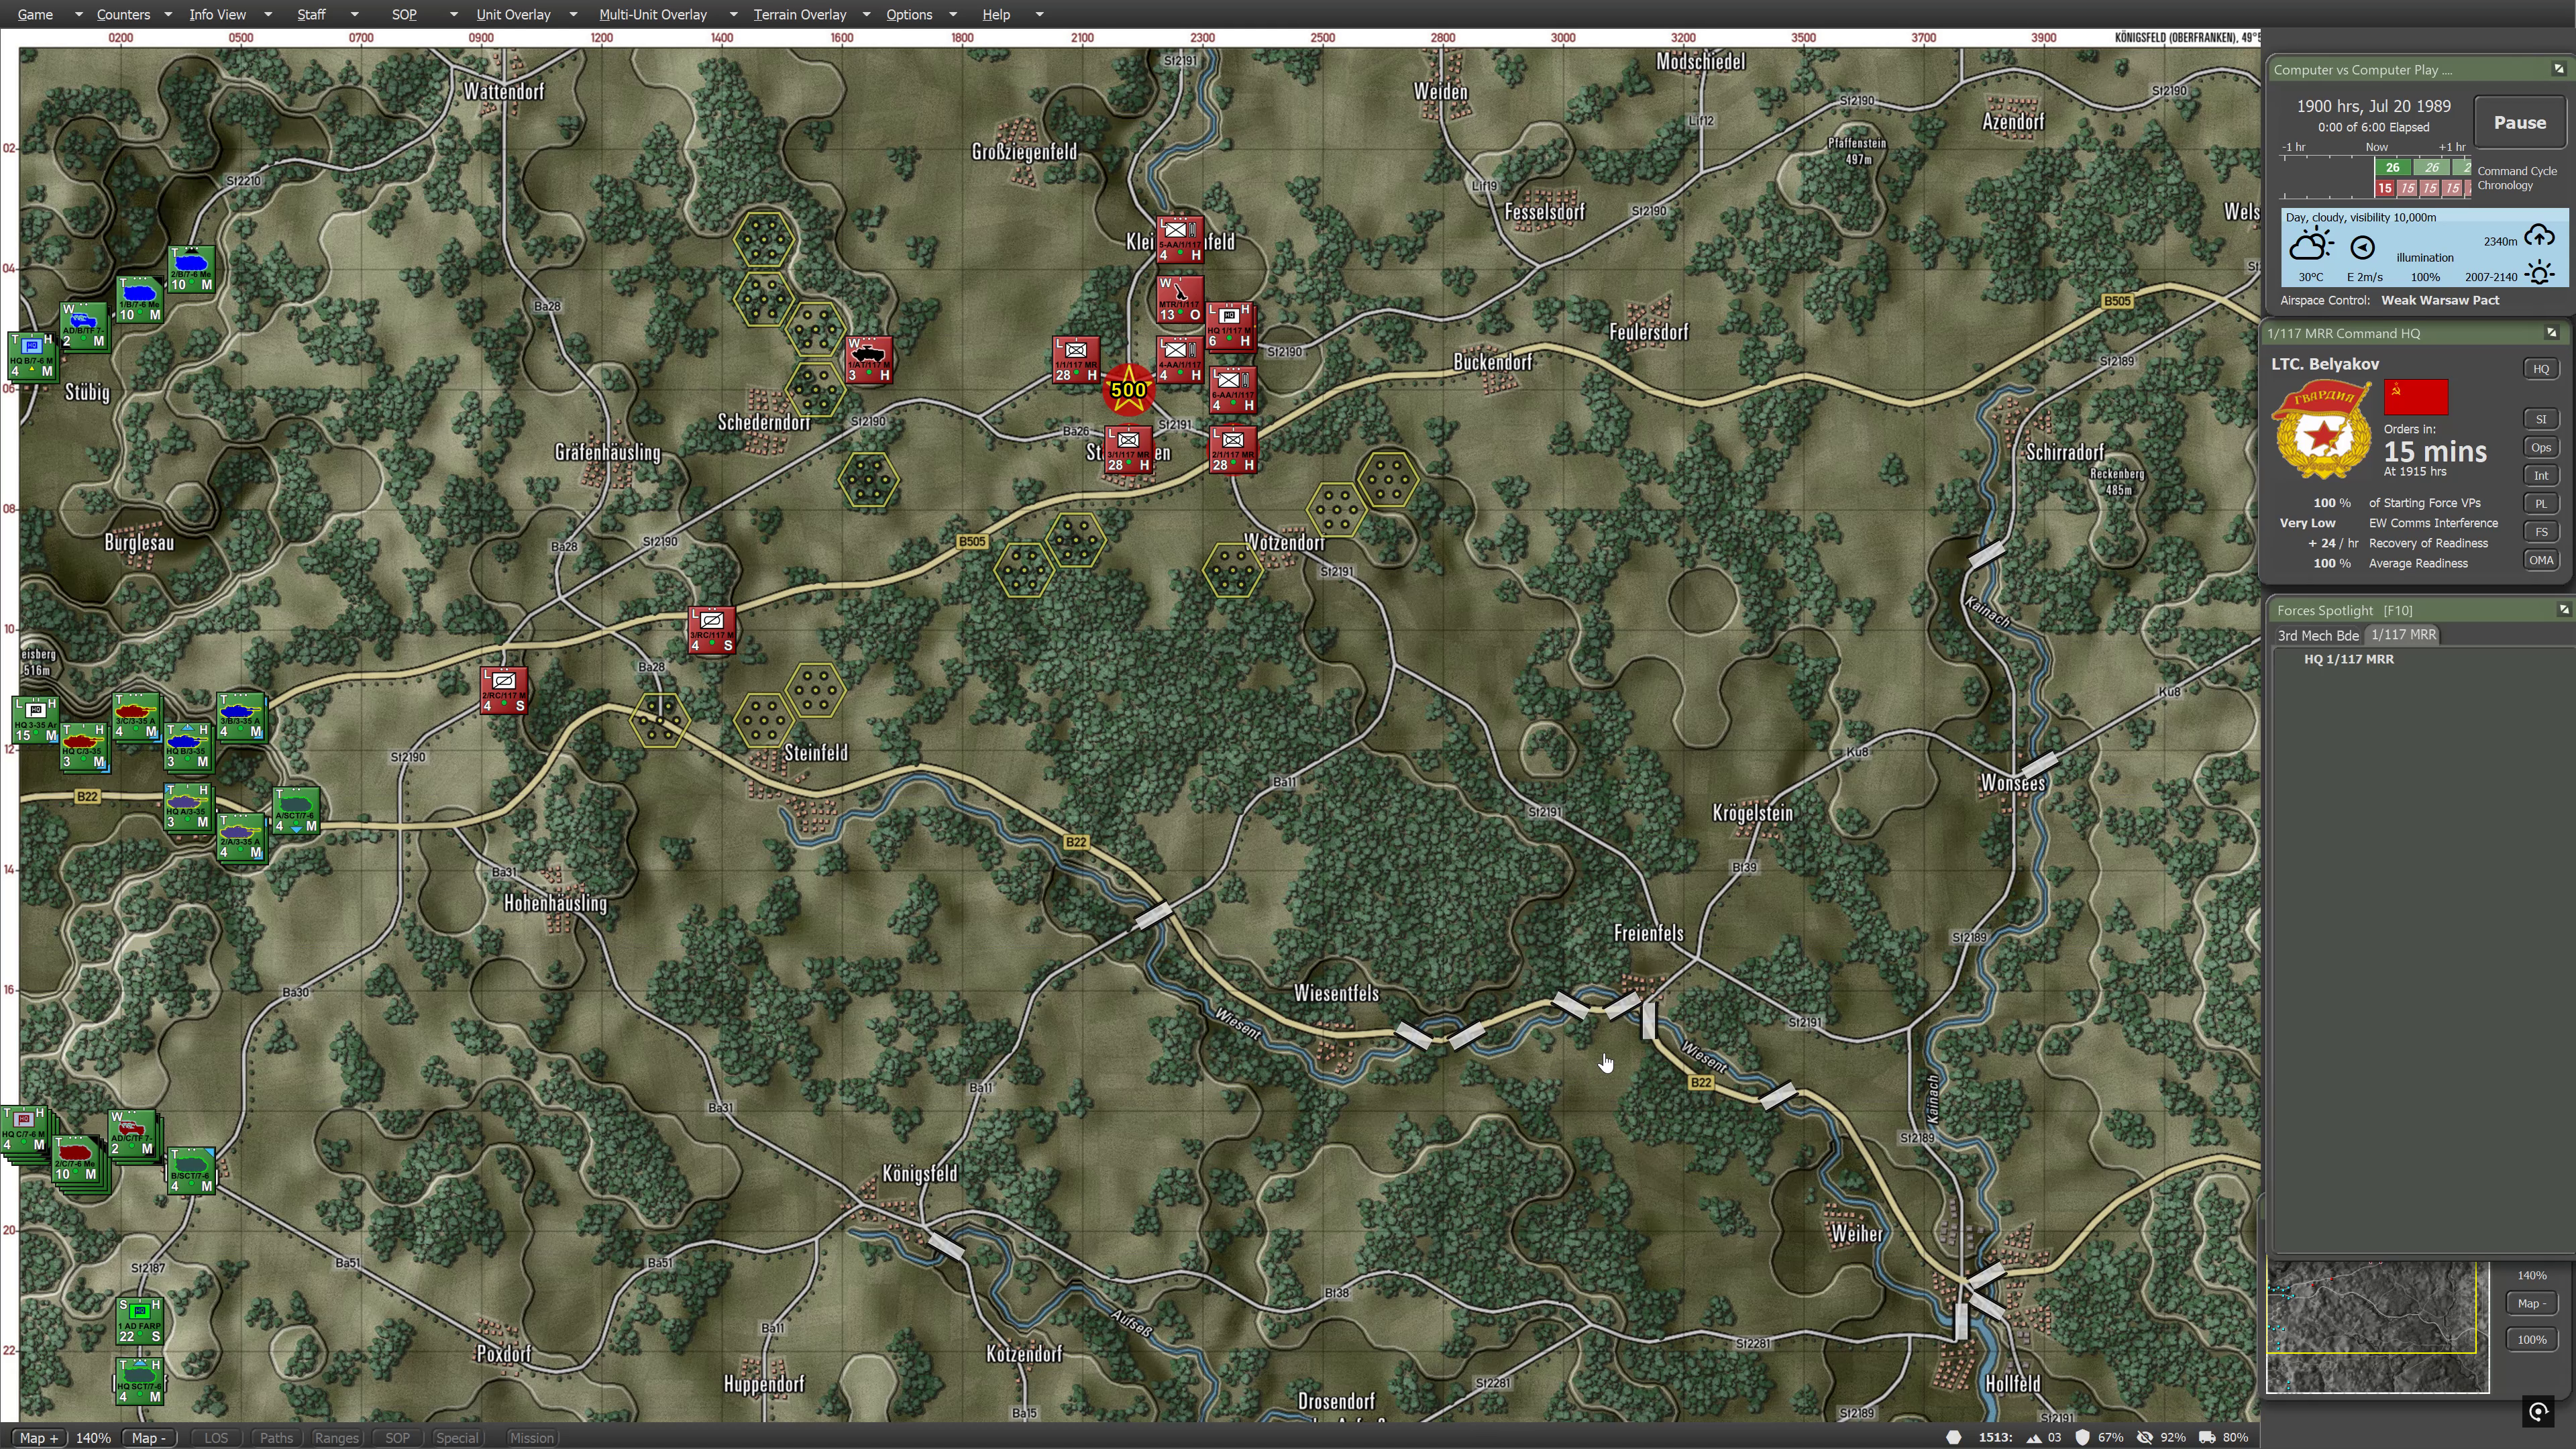This screenshot has width=2576, height=1449.
Task: Open the Terrain Overlay menu
Action: pos(800,14)
